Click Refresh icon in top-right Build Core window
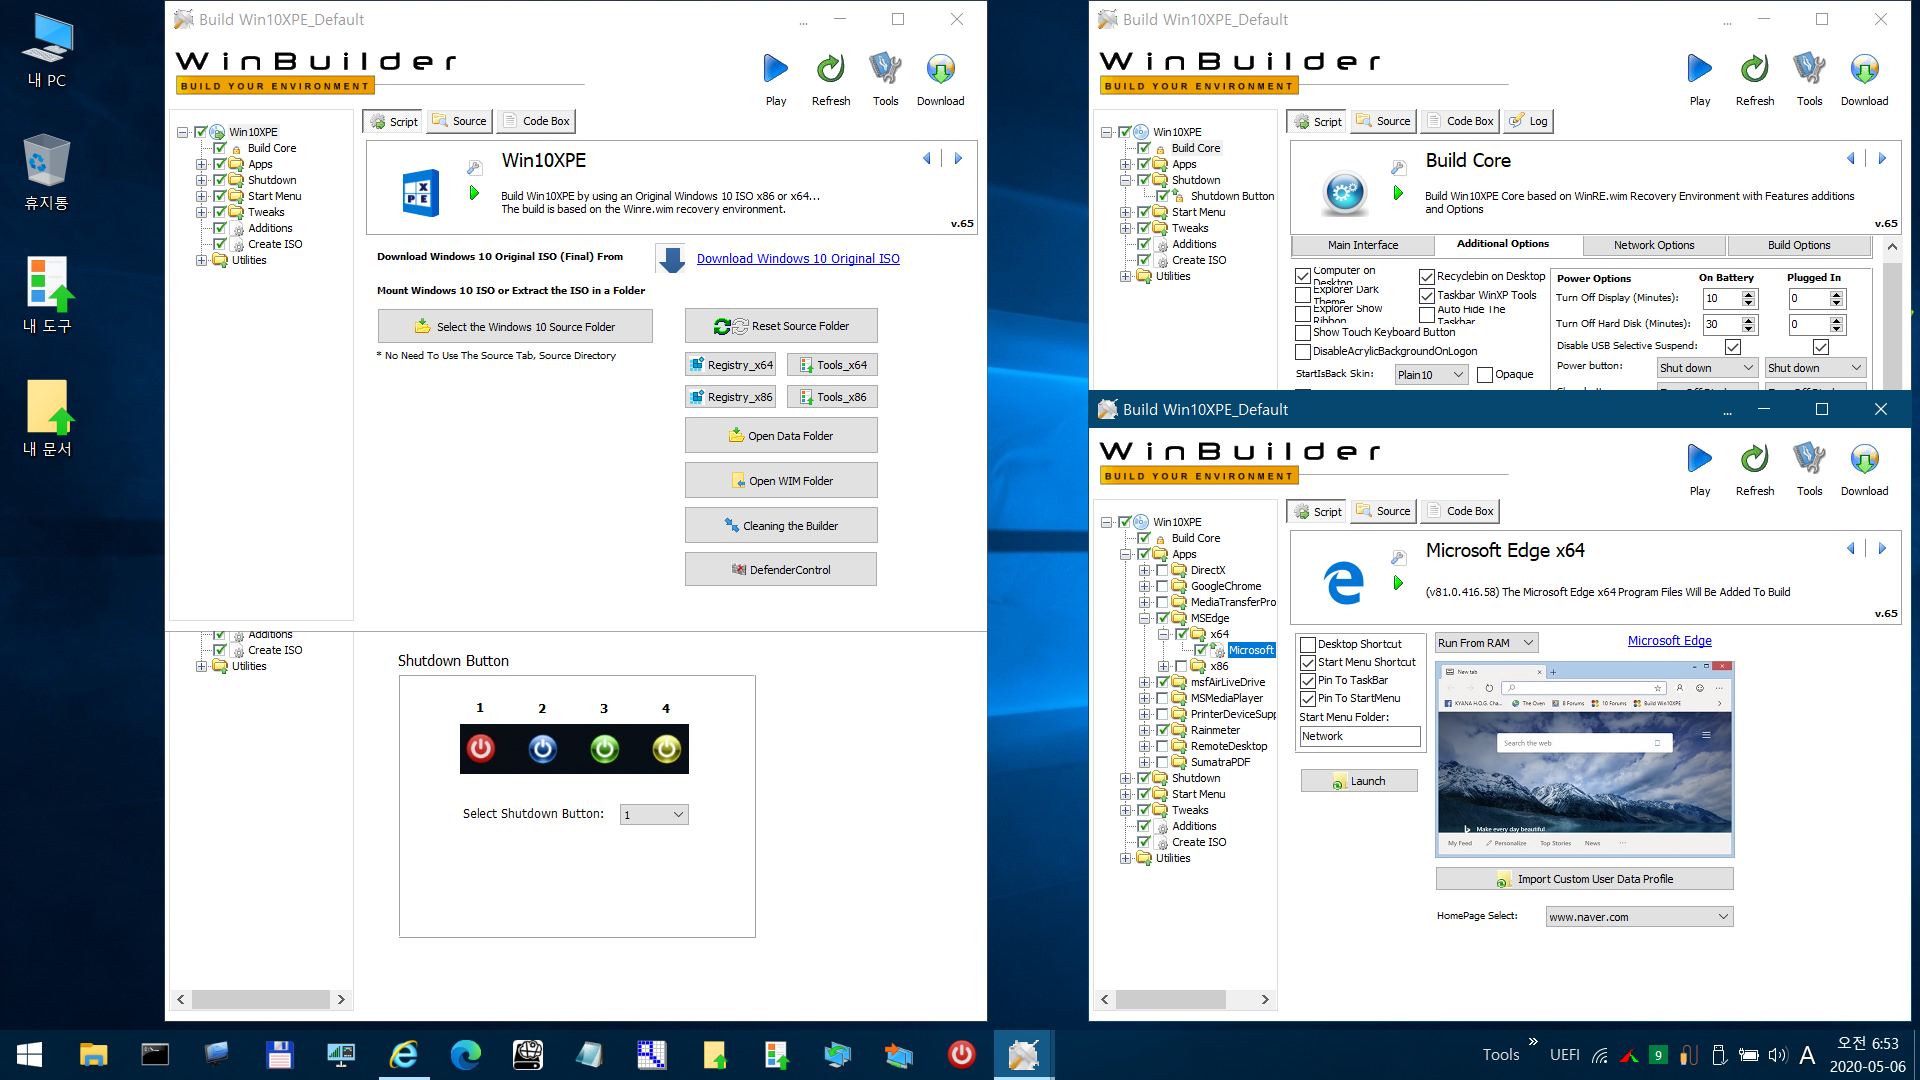This screenshot has height=1080, width=1920. tap(1754, 69)
